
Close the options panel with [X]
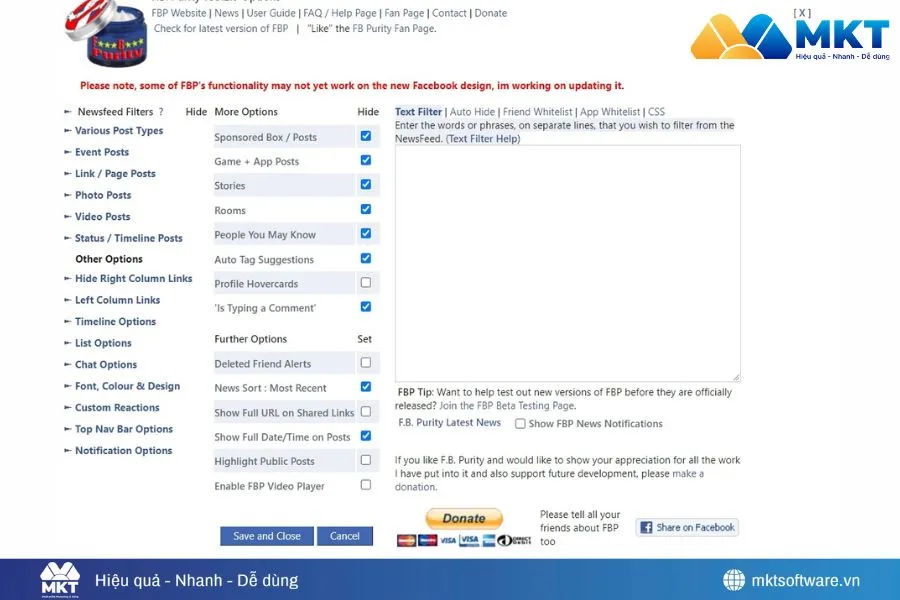click(x=801, y=13)
